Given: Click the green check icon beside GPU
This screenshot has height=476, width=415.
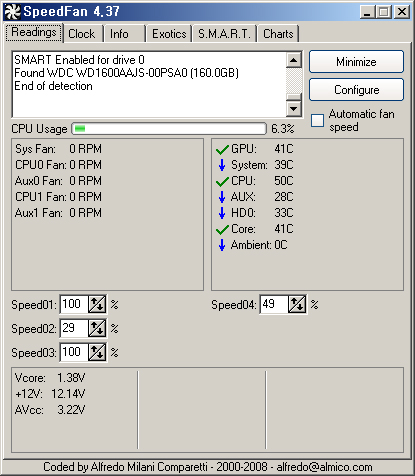Looking at the screenshot, I should (222, 149).
